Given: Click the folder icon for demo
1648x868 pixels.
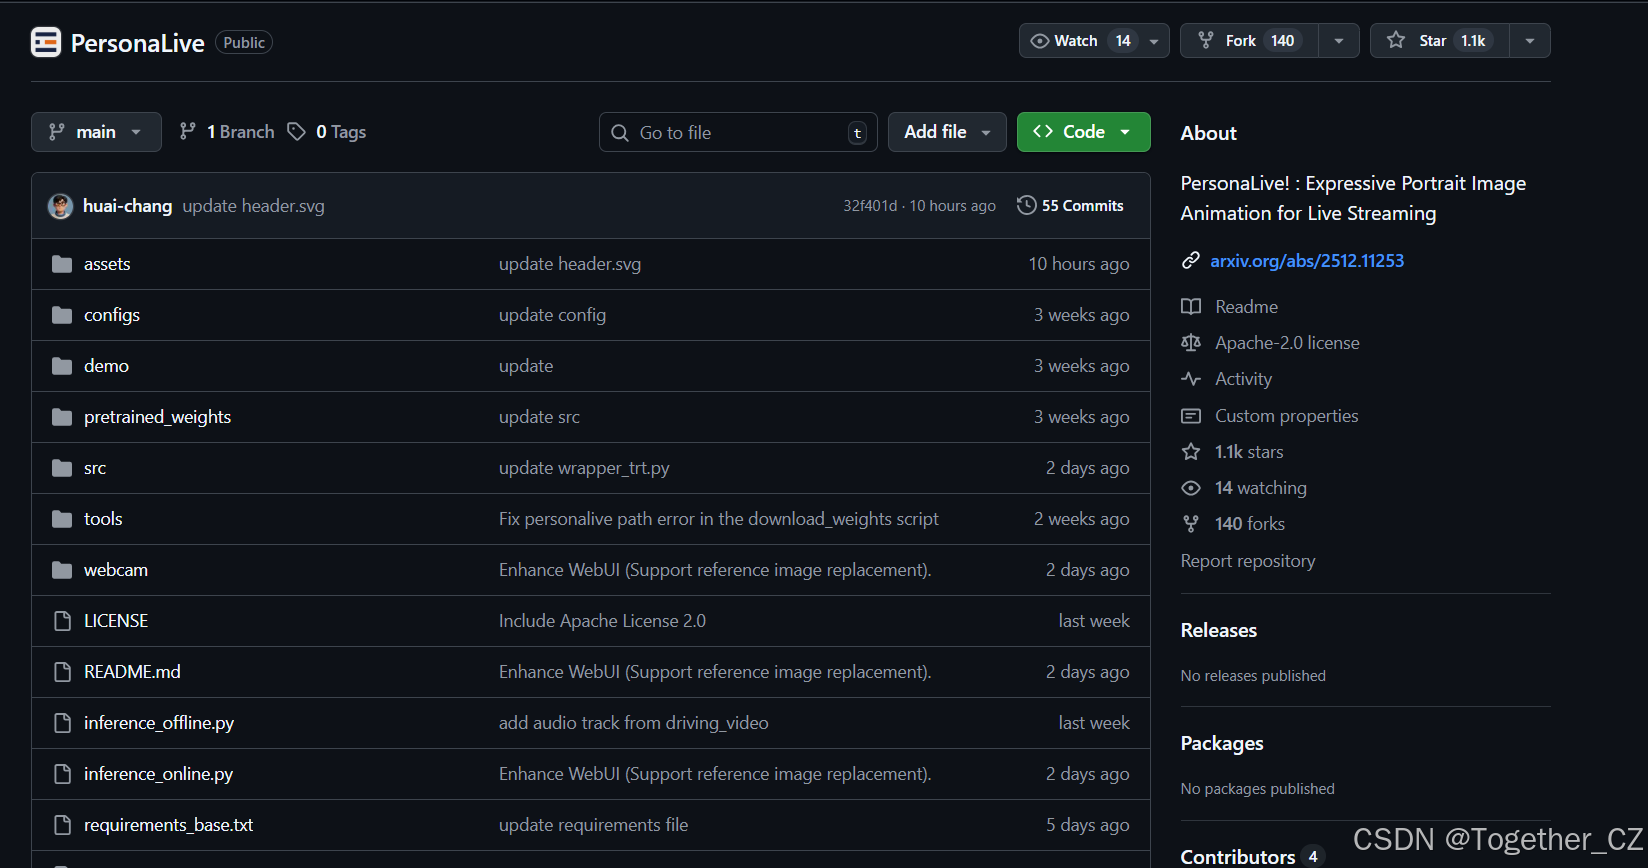Looking at the screenshot, I should coord(62,366).
